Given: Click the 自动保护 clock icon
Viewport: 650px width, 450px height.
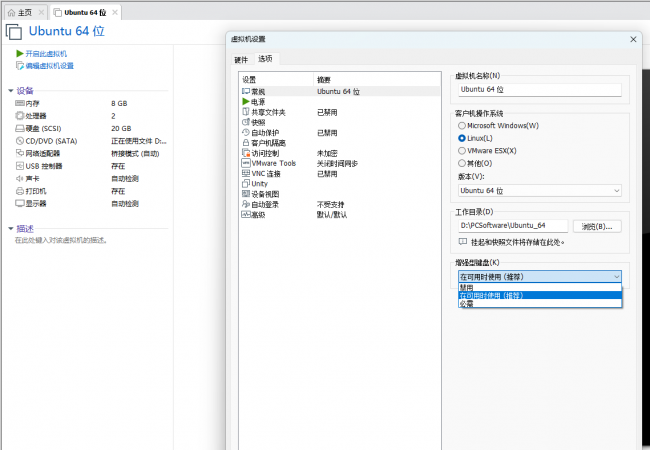Looking at the screenshot, I should (246, 133).
